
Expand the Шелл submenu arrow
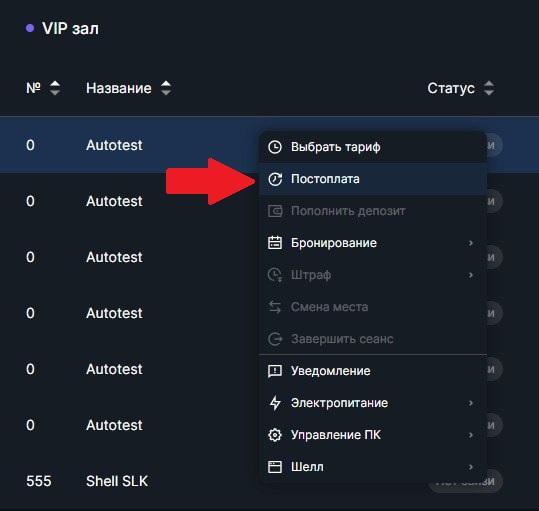point(471,467)
